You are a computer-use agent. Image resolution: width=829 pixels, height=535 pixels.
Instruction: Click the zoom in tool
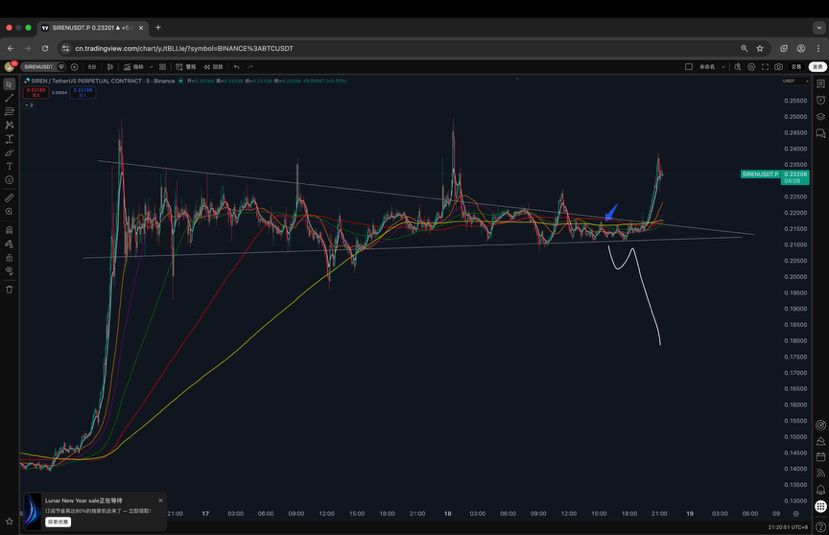tap(9, 211)
